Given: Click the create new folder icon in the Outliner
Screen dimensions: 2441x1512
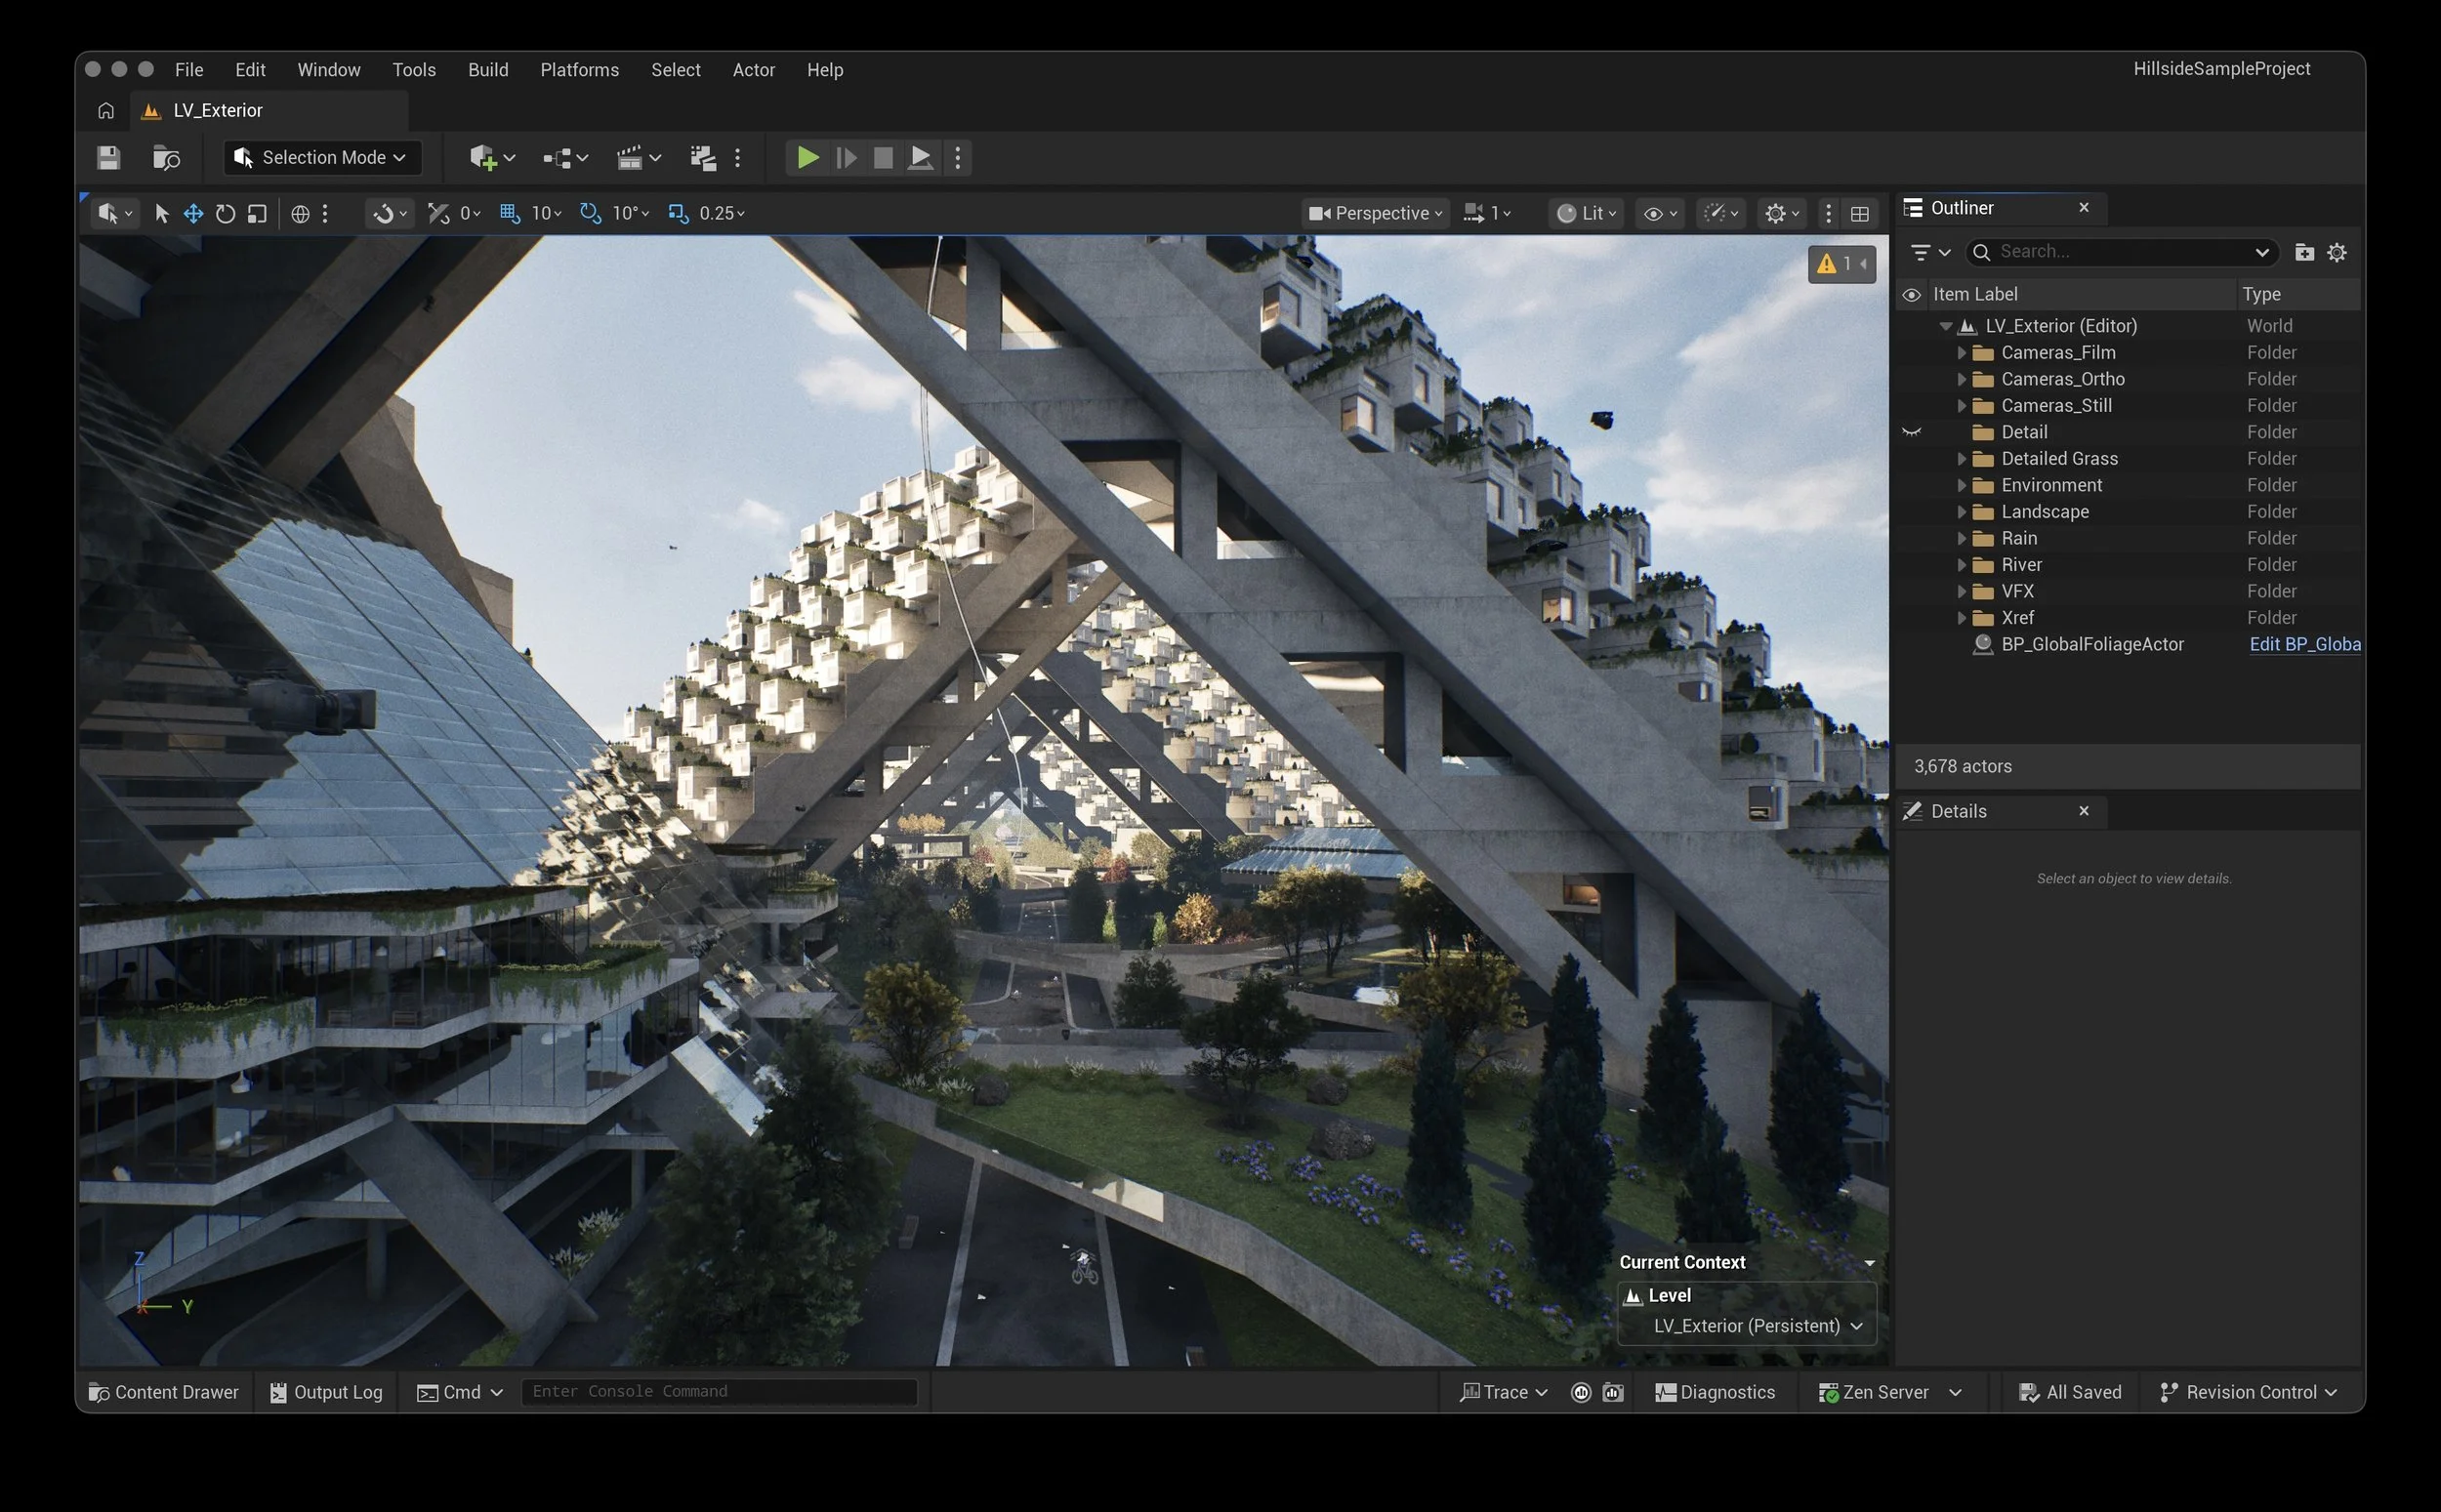Looking at the screenshot, I should point(2304,252).
